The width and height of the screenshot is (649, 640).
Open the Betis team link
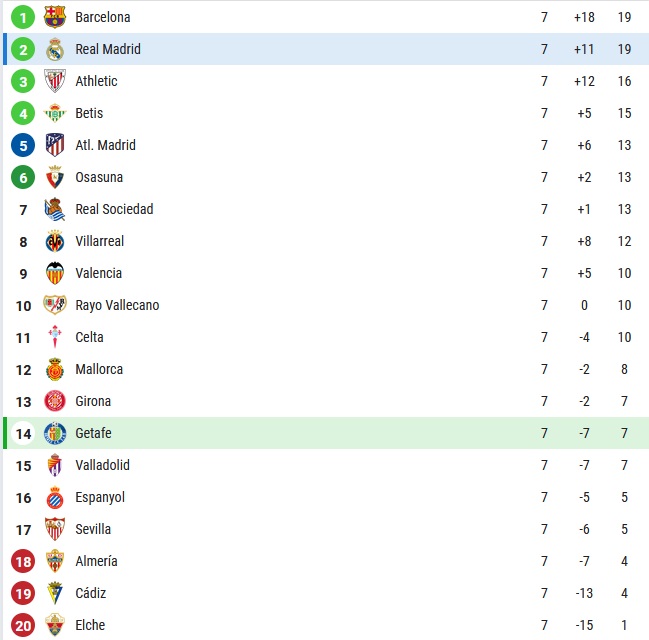(x=89, y=113)
